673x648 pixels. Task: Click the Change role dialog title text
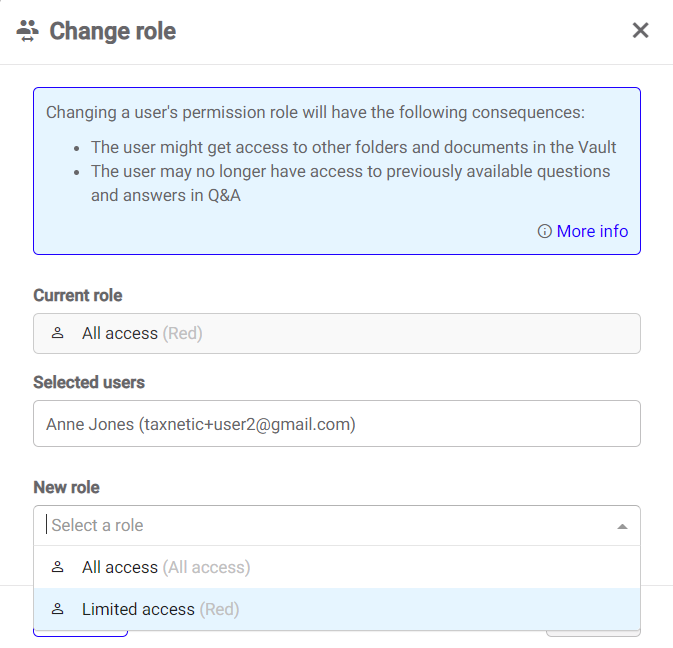click(x=112, y=31)
